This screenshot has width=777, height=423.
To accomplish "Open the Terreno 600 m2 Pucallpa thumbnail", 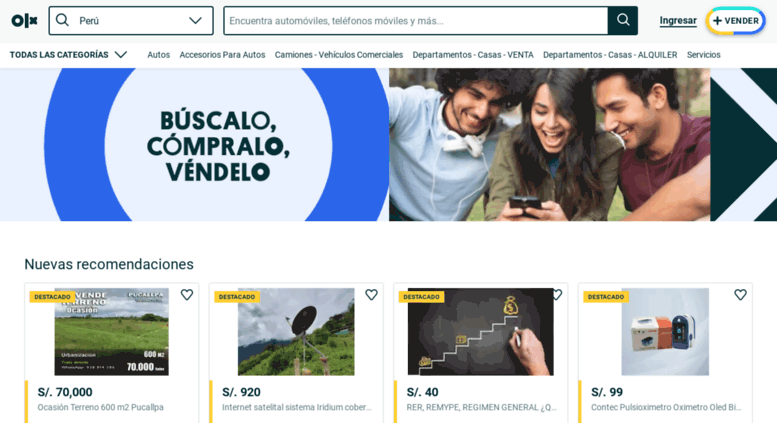I will click(x=111, y=331).
